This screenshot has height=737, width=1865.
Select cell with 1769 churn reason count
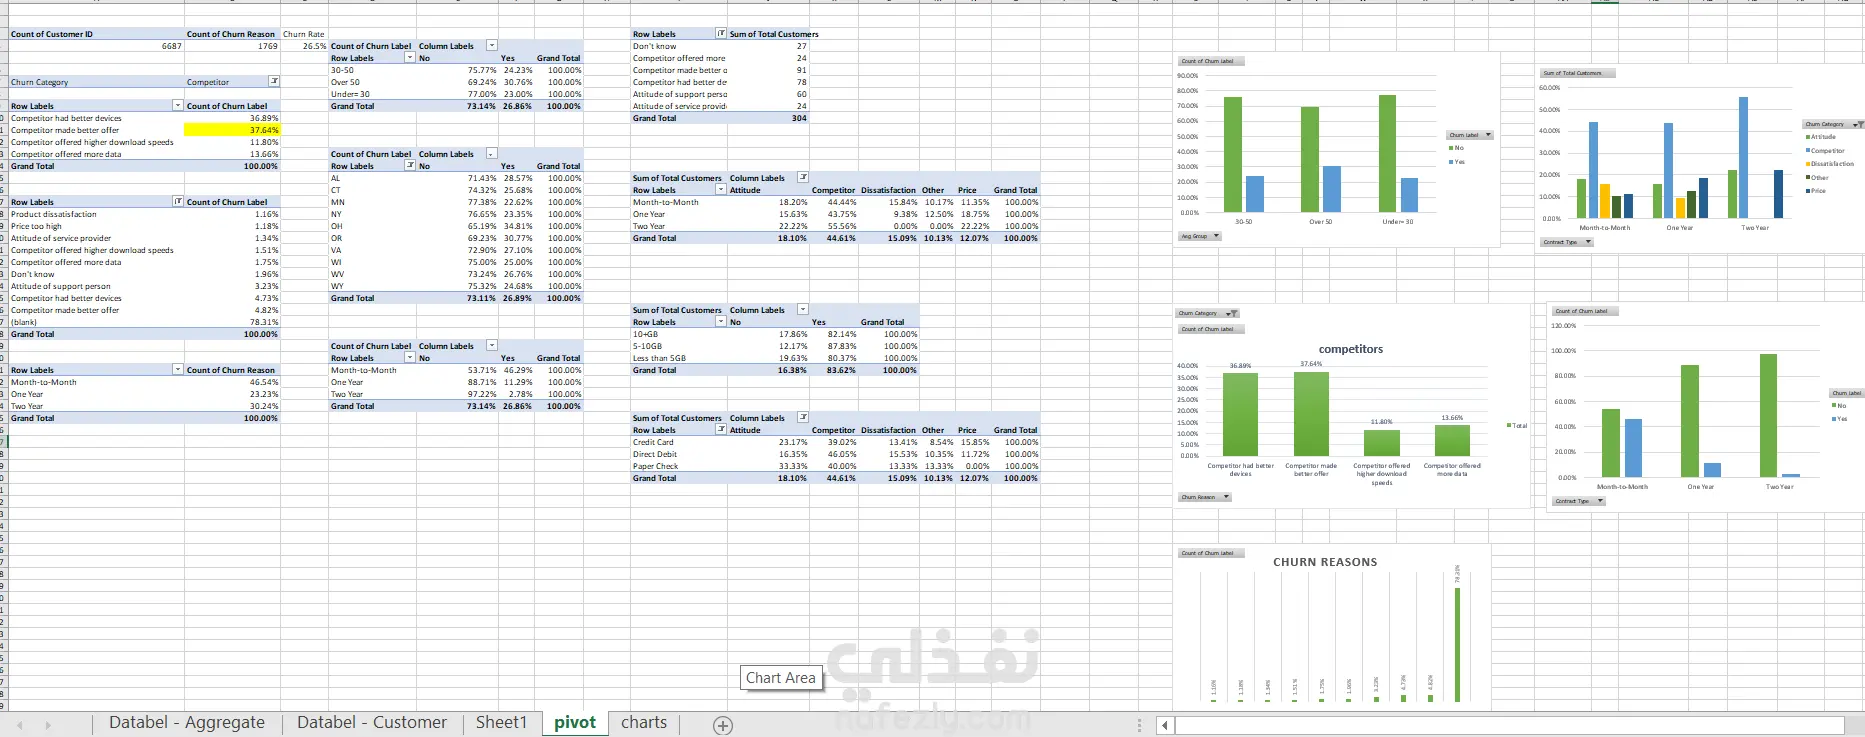[x=232, y=46]
